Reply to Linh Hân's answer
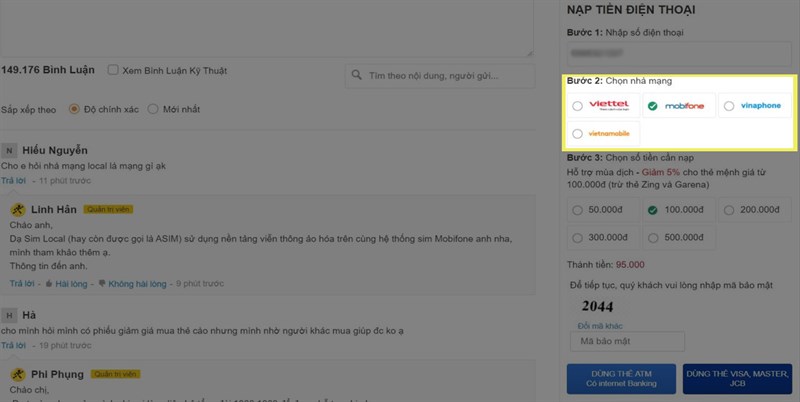 coord(22,284)
